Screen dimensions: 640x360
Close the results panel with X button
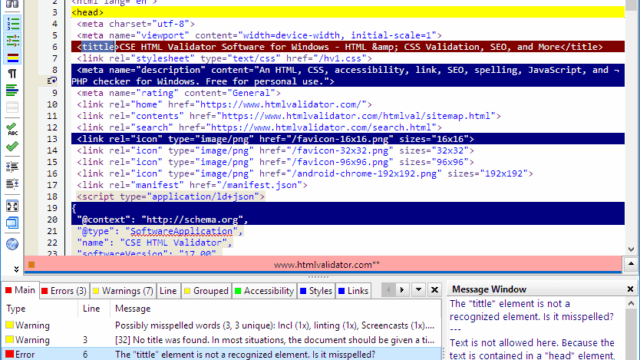tap(434, 290)
